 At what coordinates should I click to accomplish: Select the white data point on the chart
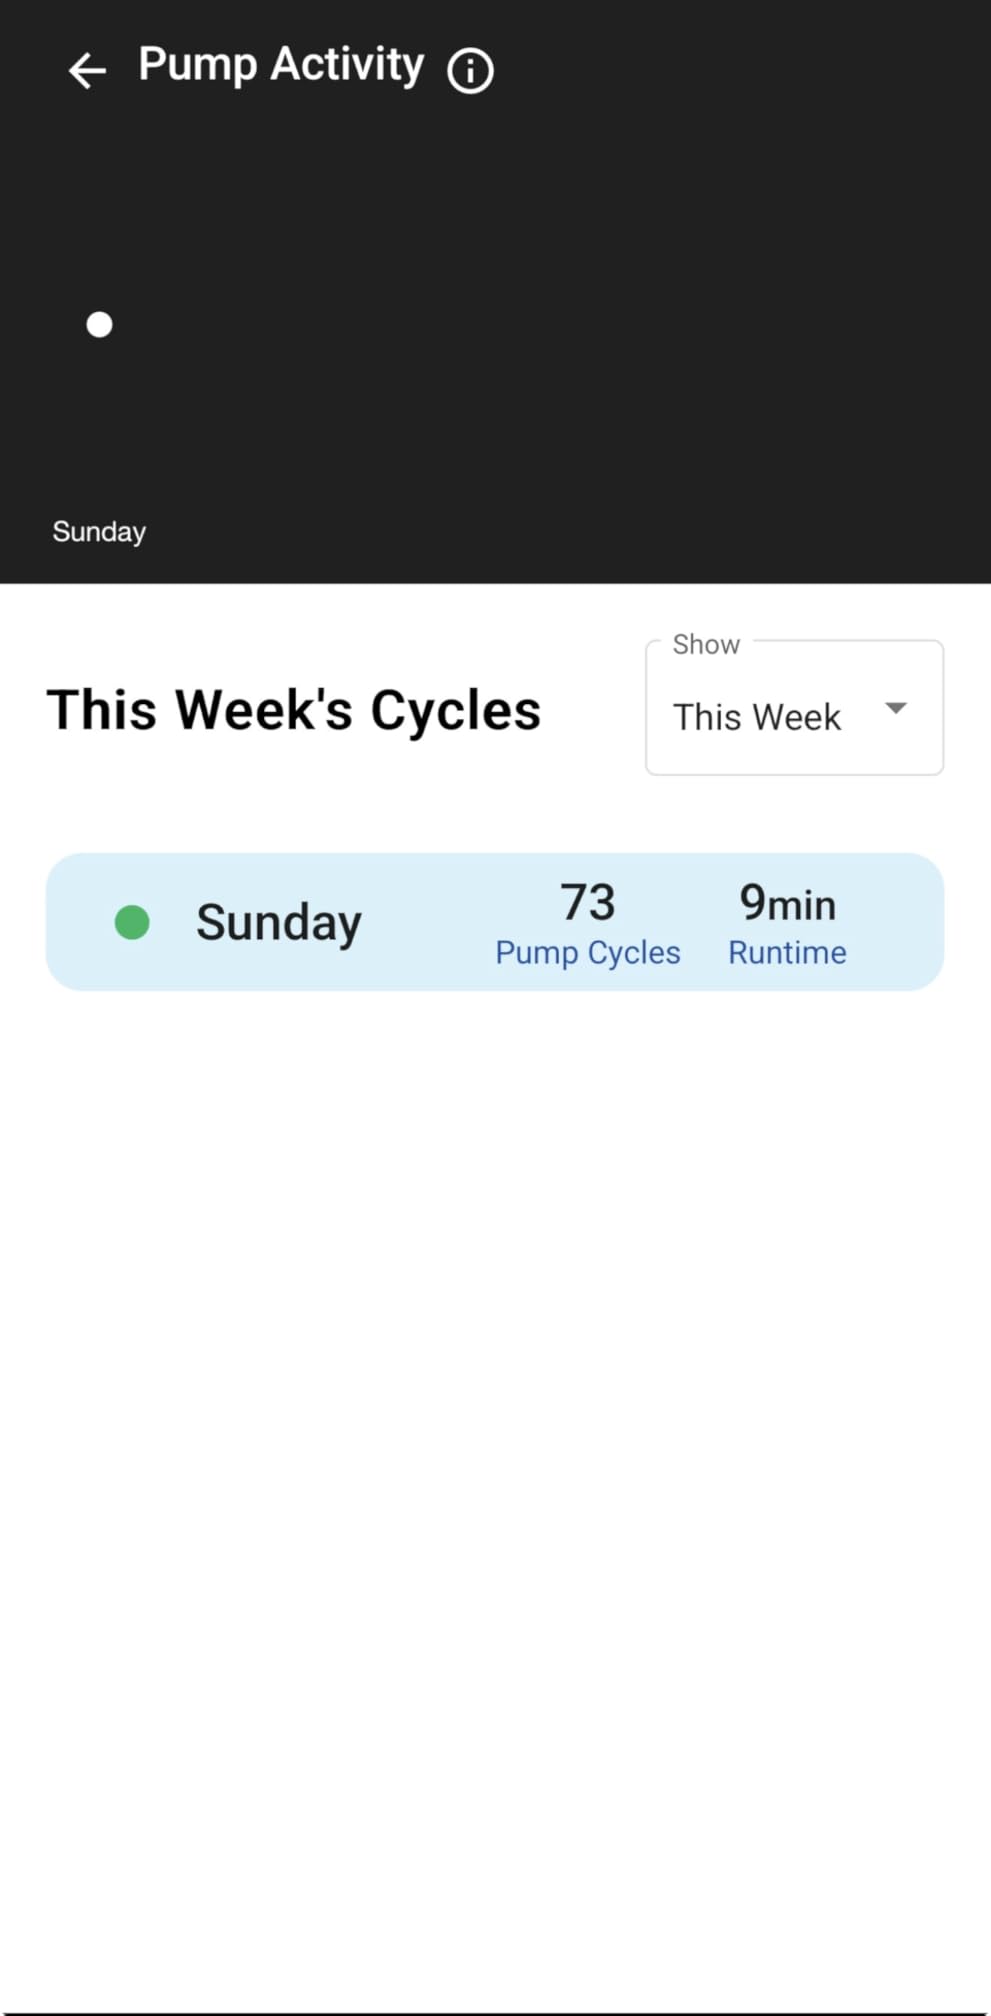(x=99, y=325)
